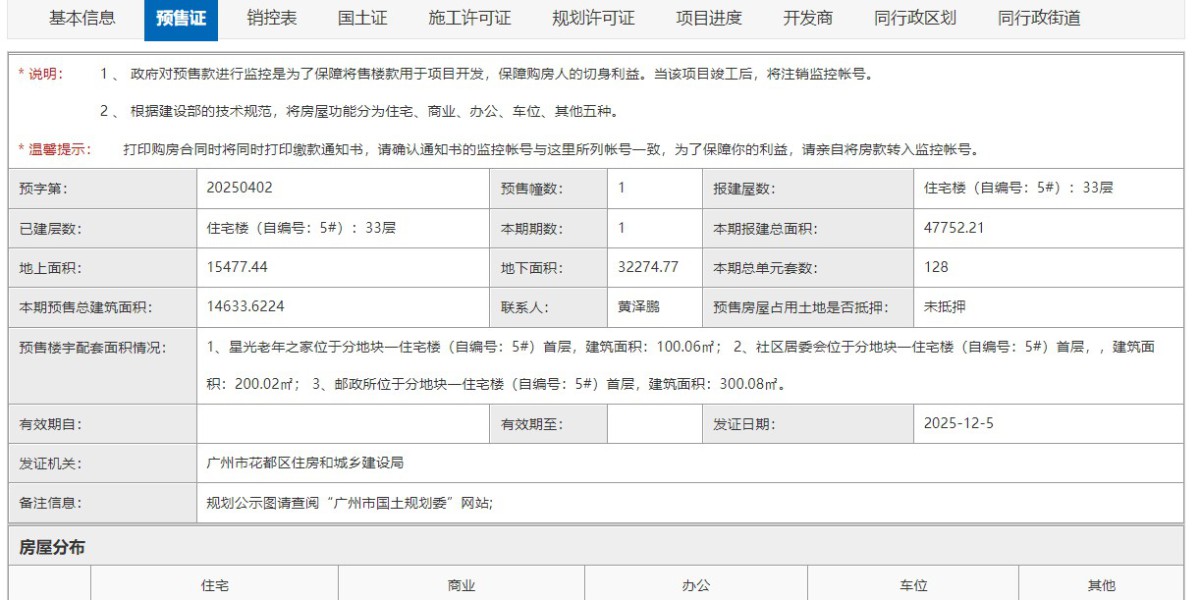Click the 住宅 column header
This screenshot has height=600, width=1200.
(215, 586)
